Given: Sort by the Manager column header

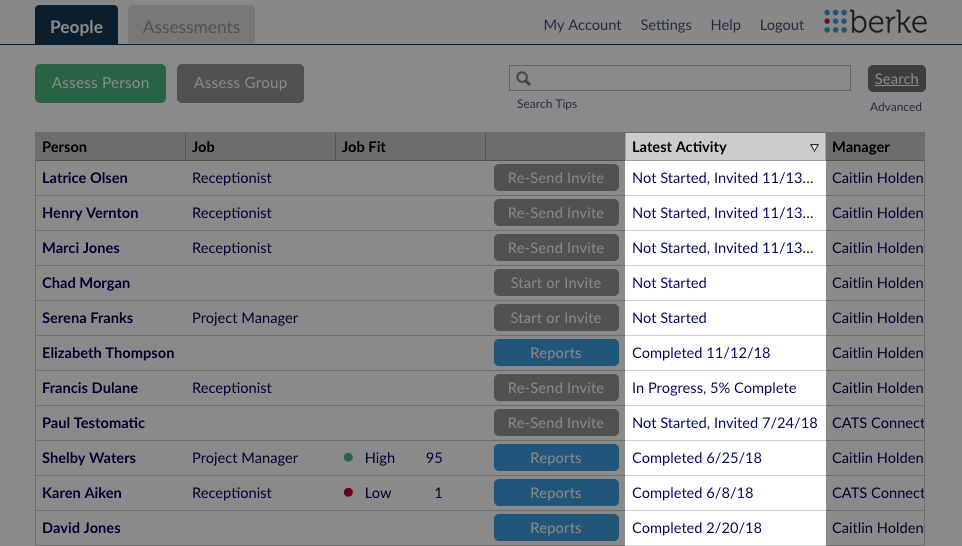Looking at the screenshot, I should [x=875, y=147].
